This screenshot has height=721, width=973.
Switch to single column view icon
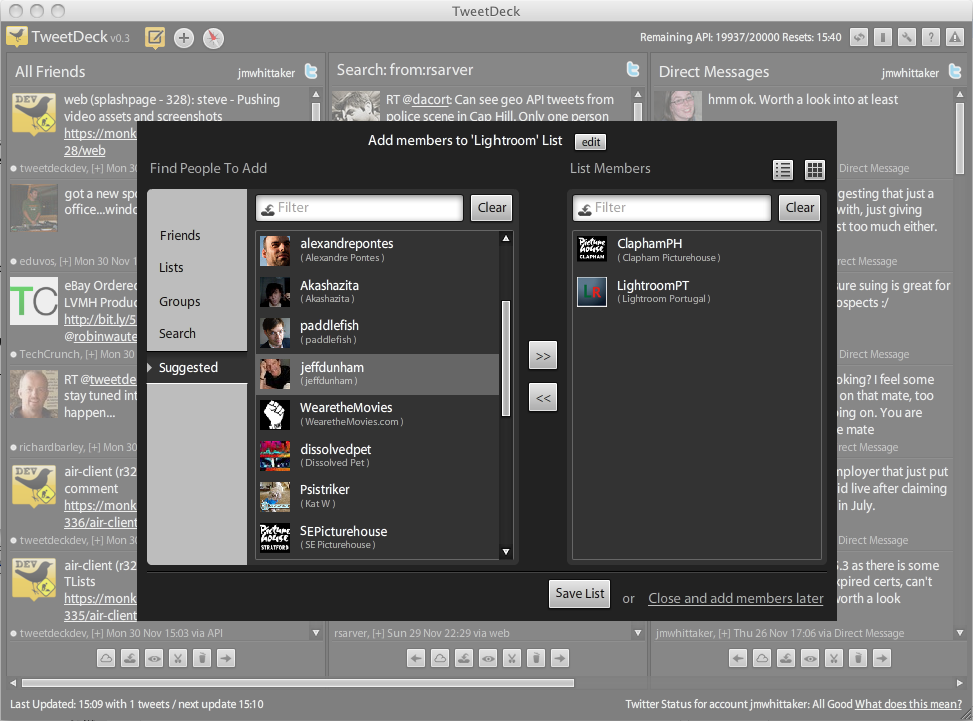pos(883,37)
